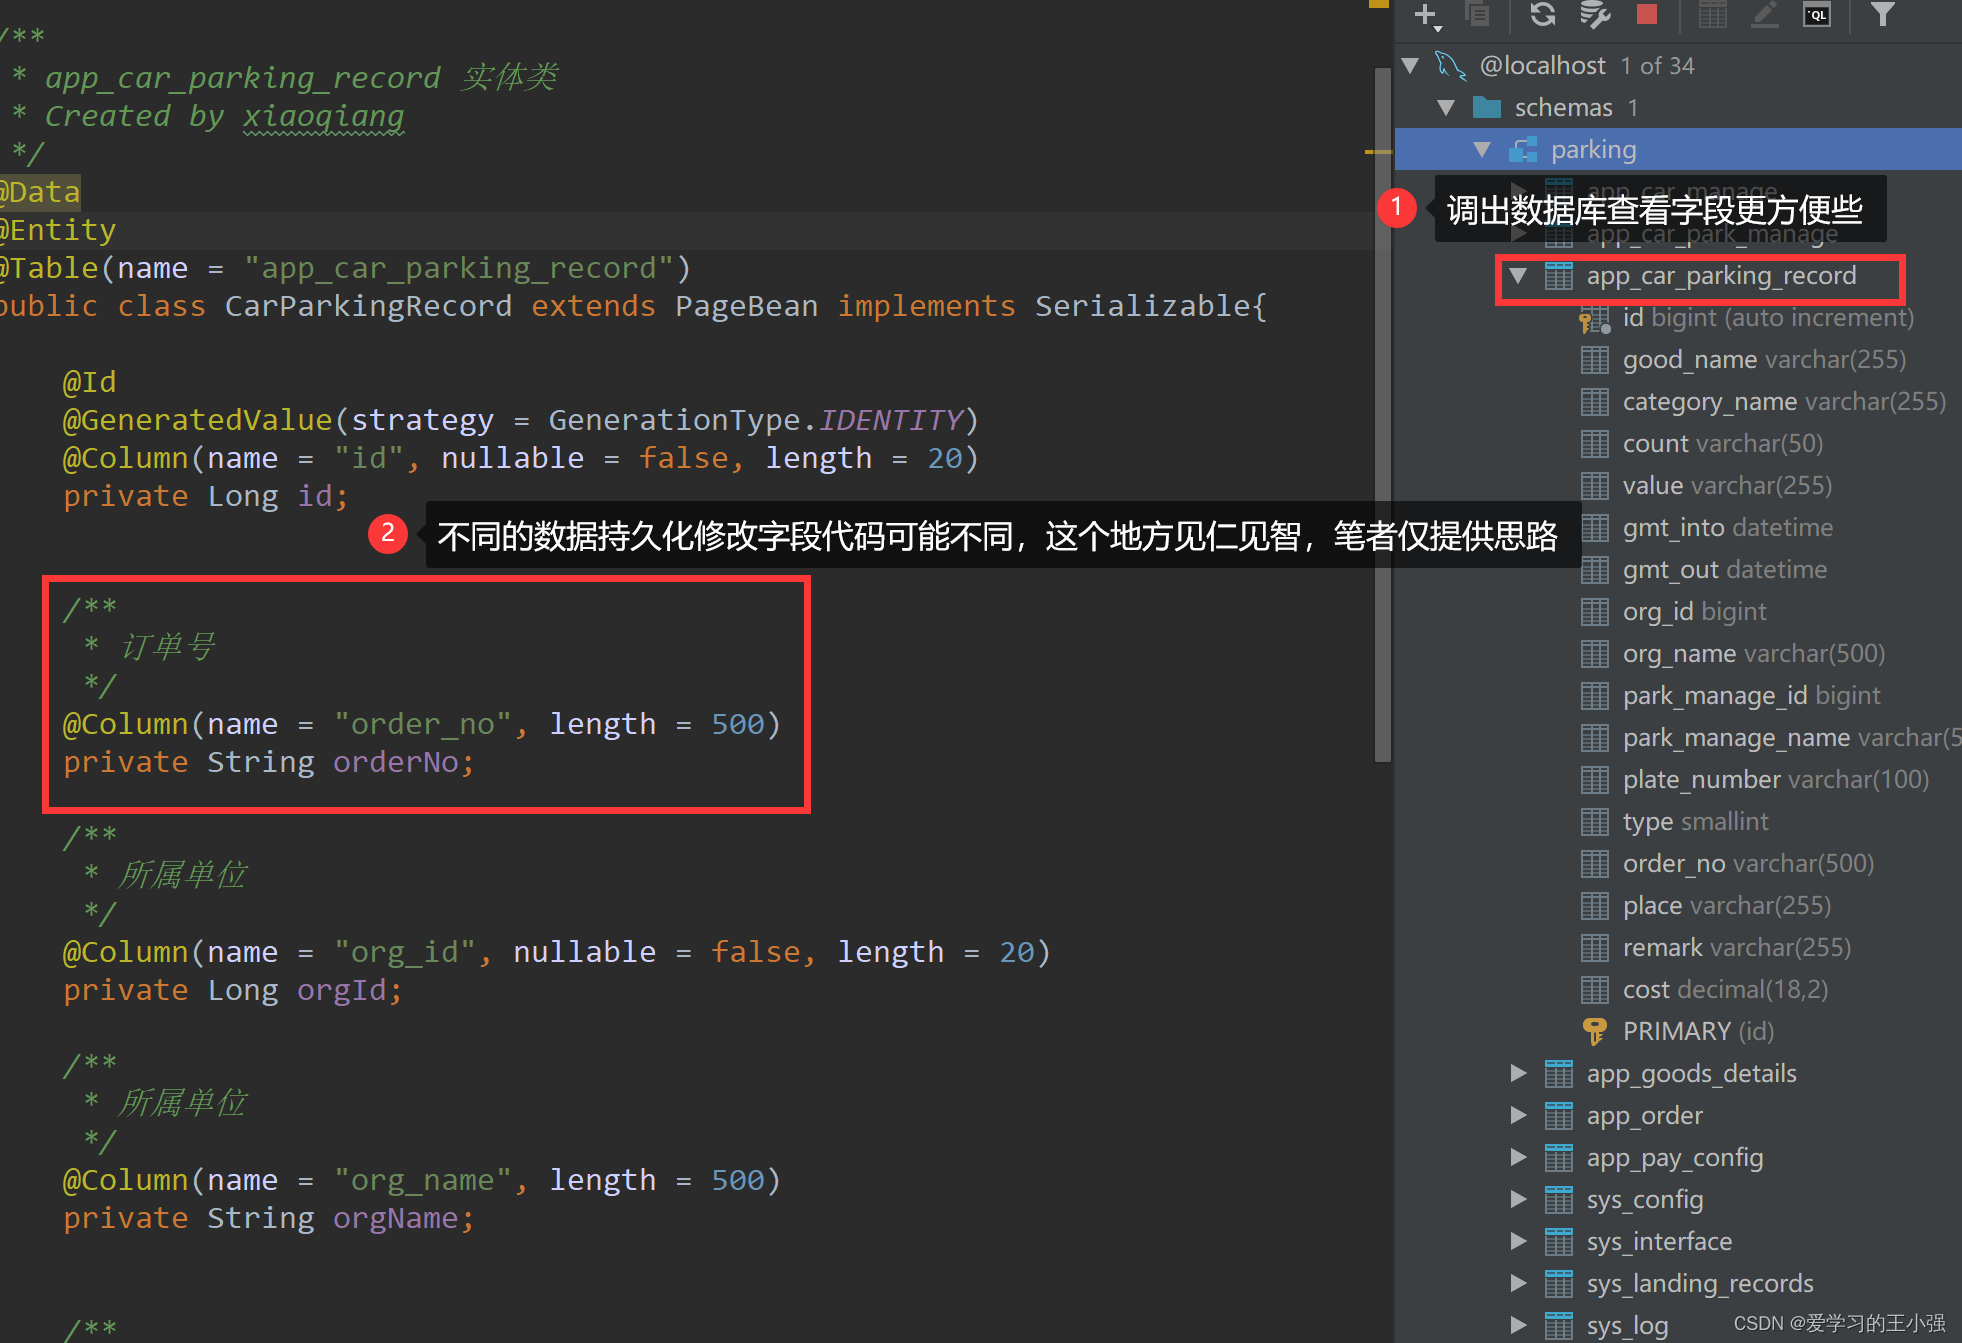1962x1343 pixels.
Task: Expand the app_order table
Action: [x=1518, y=1116]
